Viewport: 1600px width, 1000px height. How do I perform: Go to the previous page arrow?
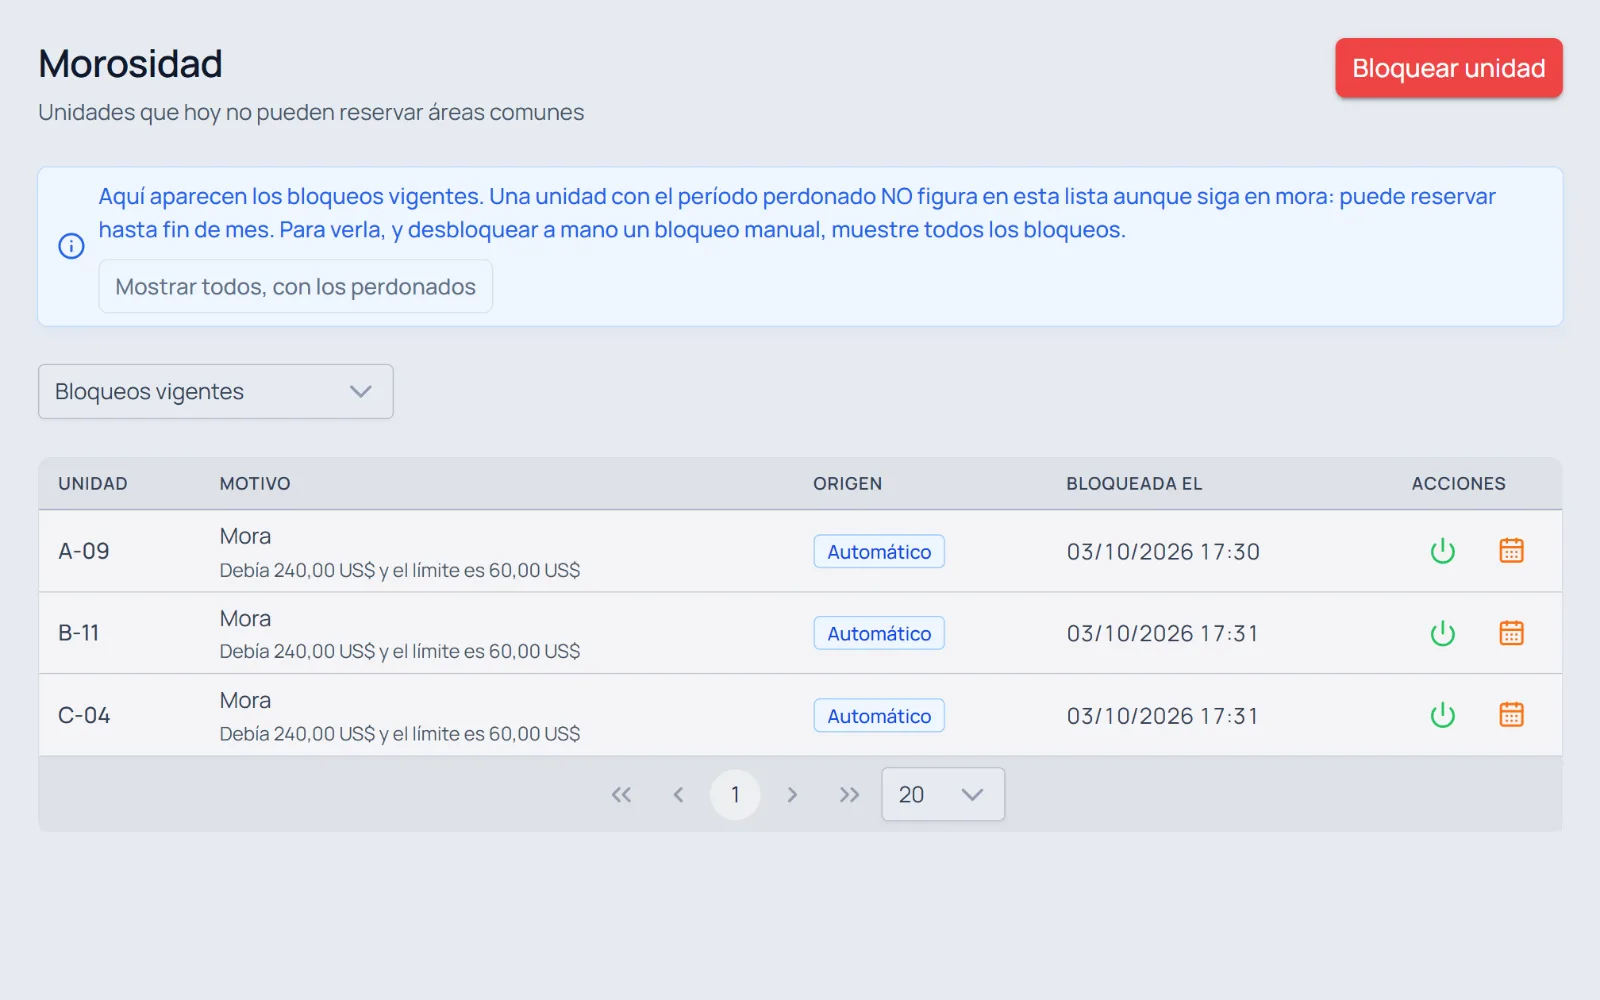(x=678, y=795)
